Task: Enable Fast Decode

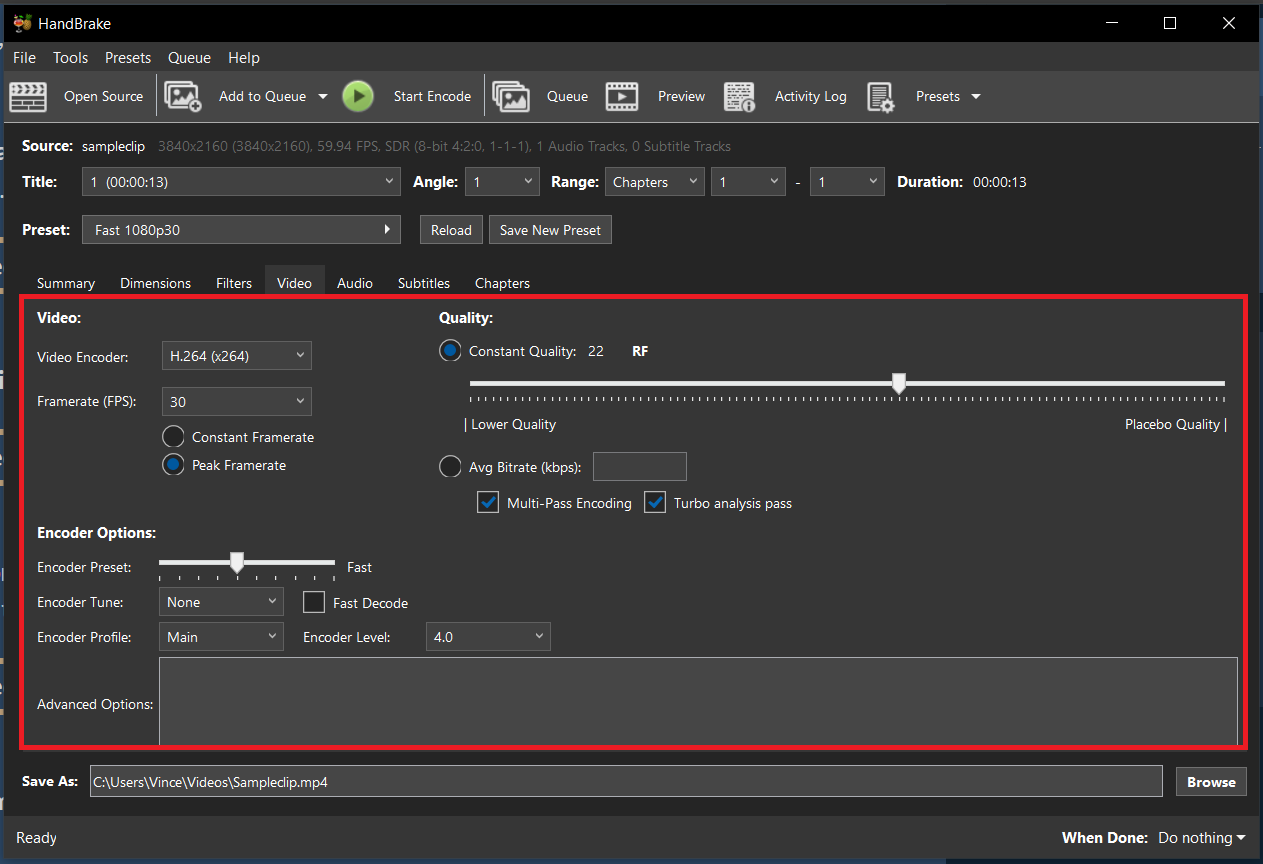Action: (x=314, y=602)
